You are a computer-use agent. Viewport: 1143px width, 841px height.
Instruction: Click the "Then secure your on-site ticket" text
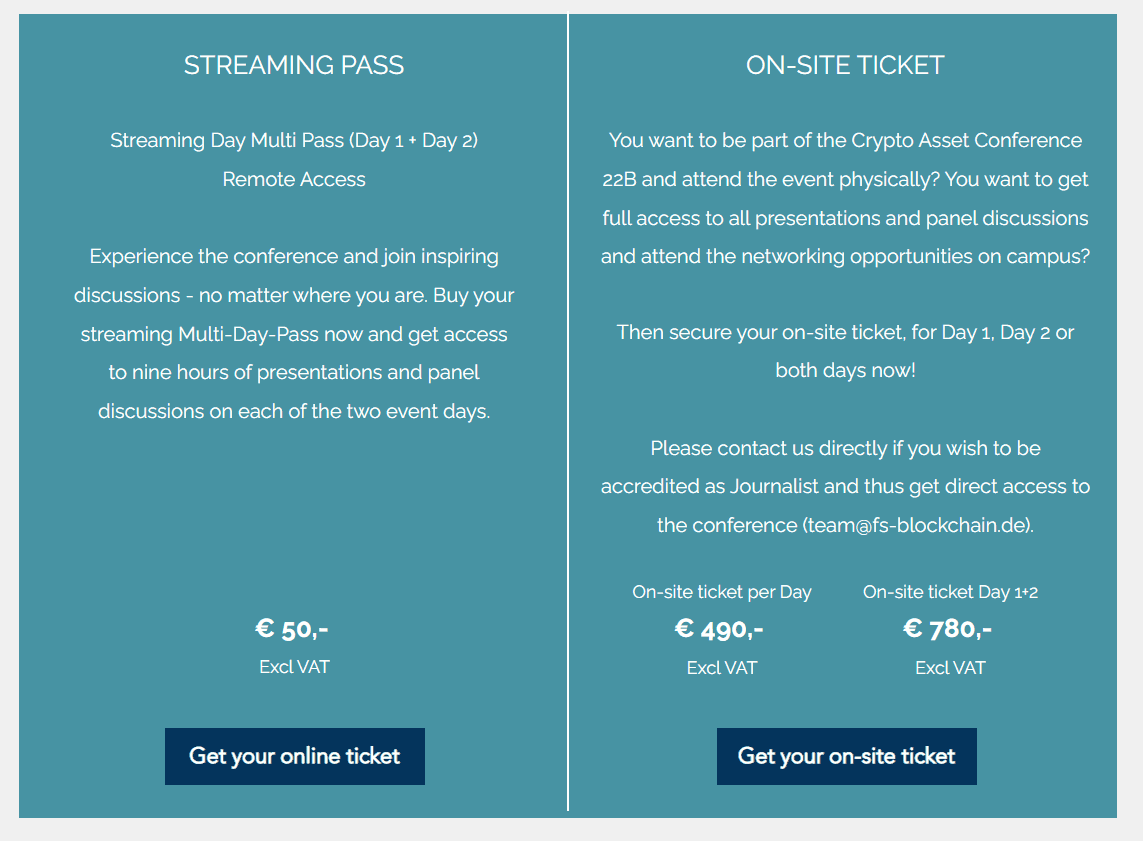pyautogui.click(x=845, y=351)
